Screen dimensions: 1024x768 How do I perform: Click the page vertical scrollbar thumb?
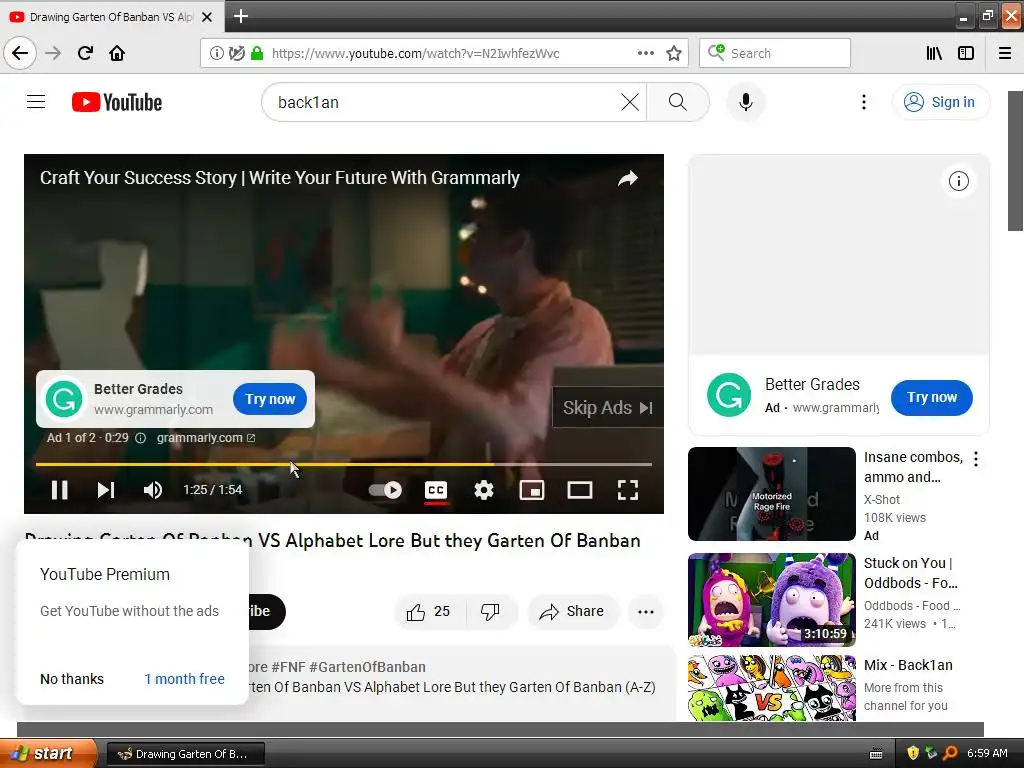1015,161
